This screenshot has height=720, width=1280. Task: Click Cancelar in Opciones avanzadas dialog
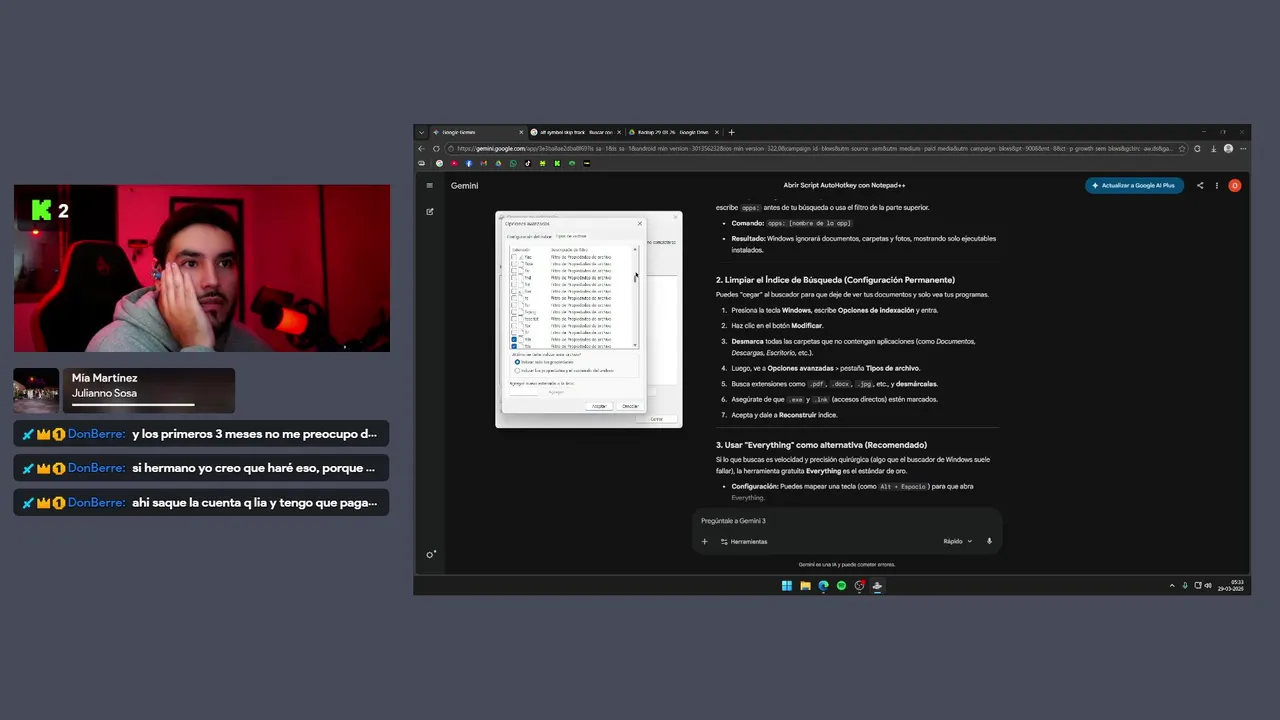629,406
